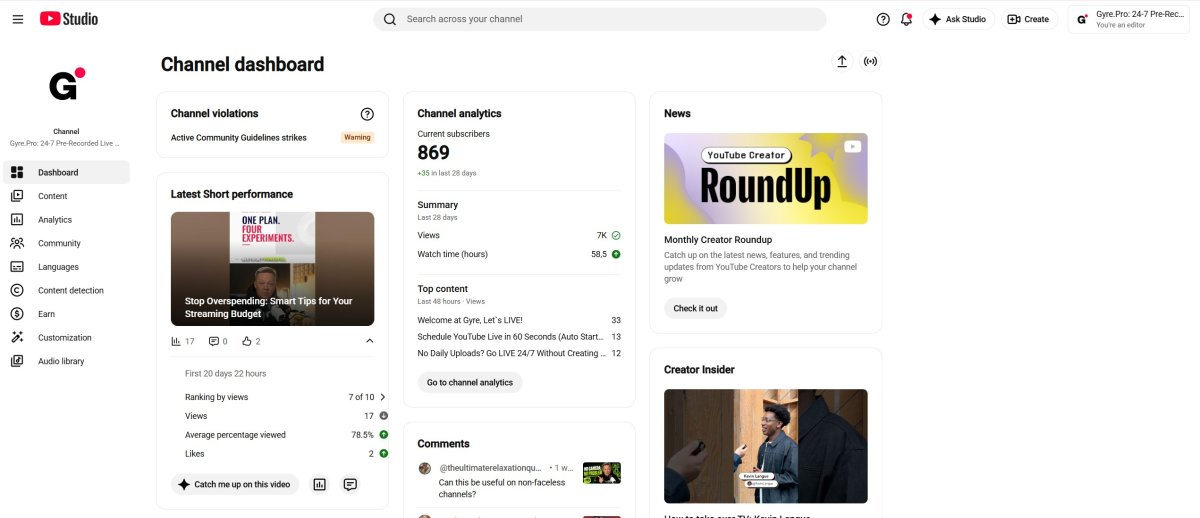1200x518 pixels.
Task: Click the Create button
Action: [x=1029, y=19]
